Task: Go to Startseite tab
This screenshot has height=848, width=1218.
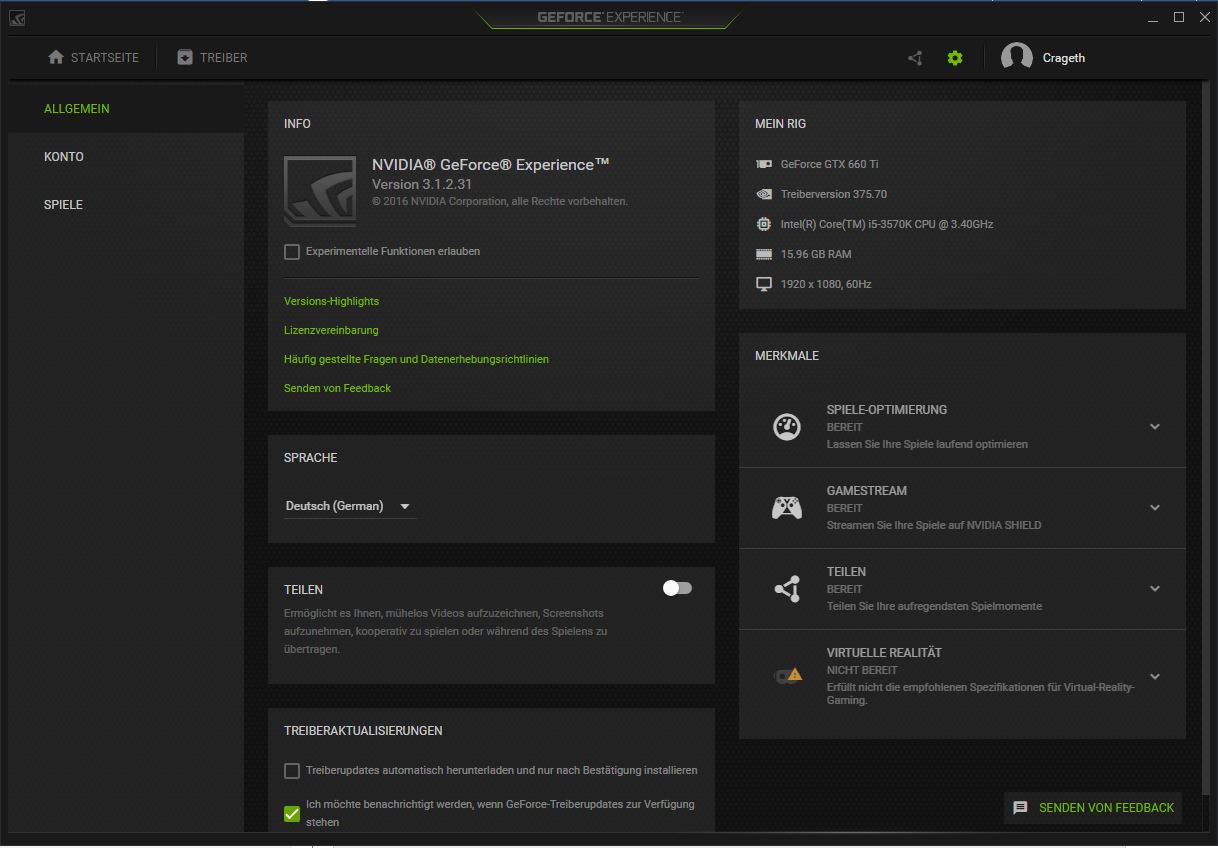Action: coord(93,58)
